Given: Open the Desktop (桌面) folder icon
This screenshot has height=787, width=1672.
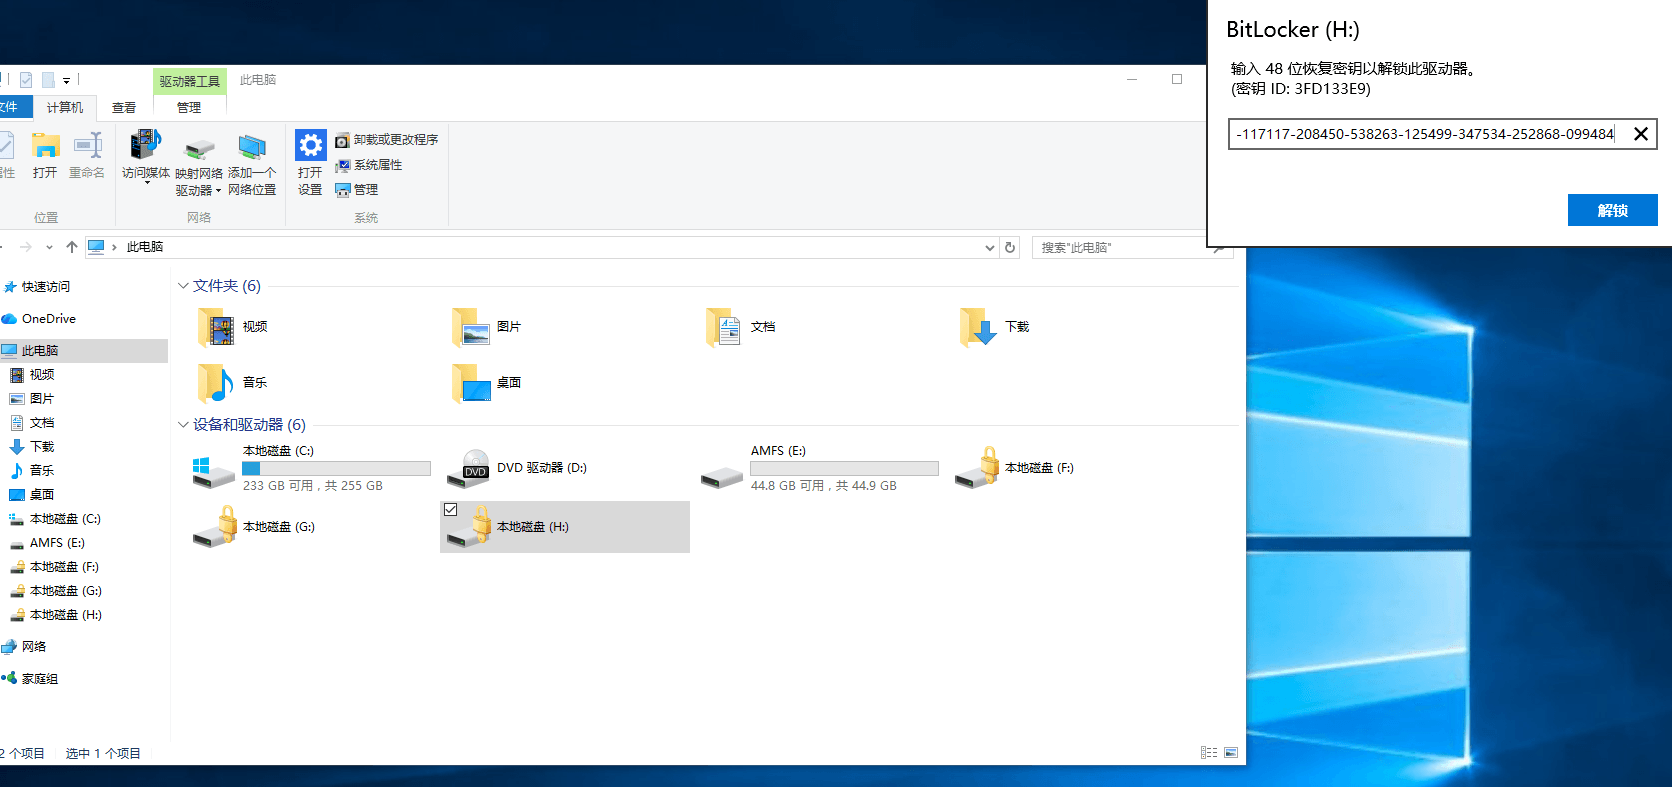Looking at the screenshot, I should pyautogui.click(x=470, y=383).
